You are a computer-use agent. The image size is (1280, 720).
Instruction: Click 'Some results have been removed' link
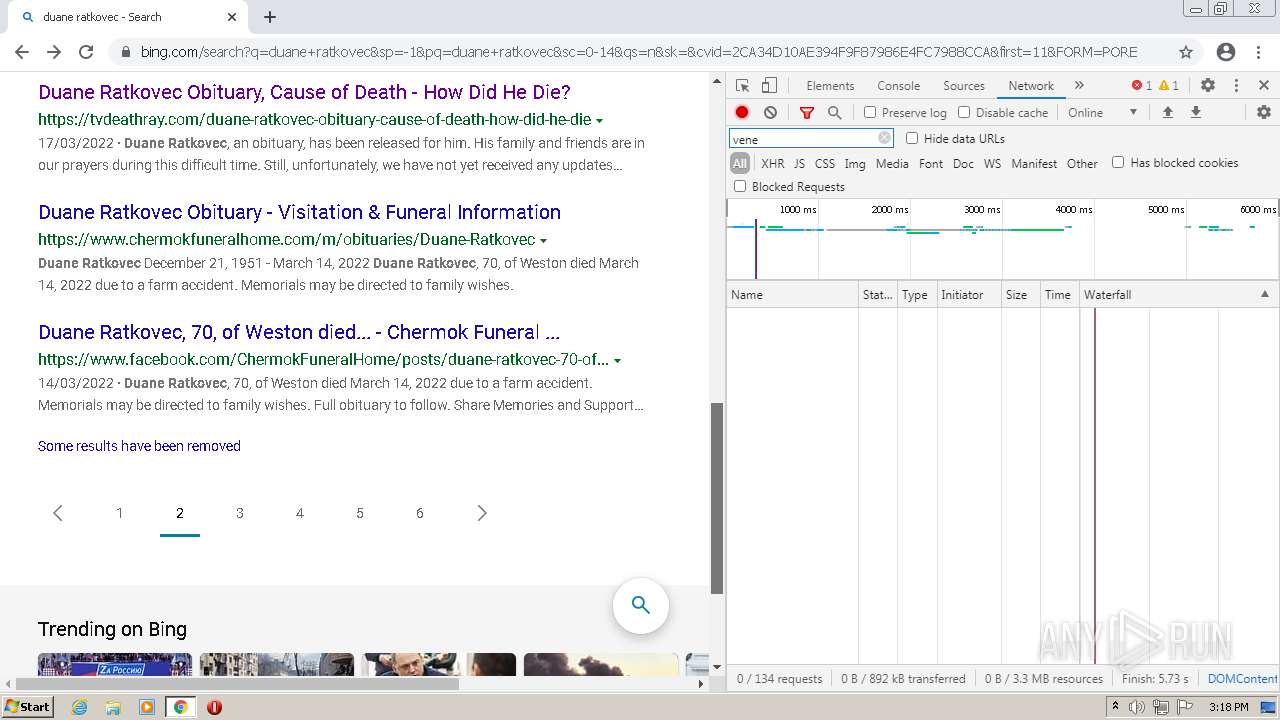139,446
